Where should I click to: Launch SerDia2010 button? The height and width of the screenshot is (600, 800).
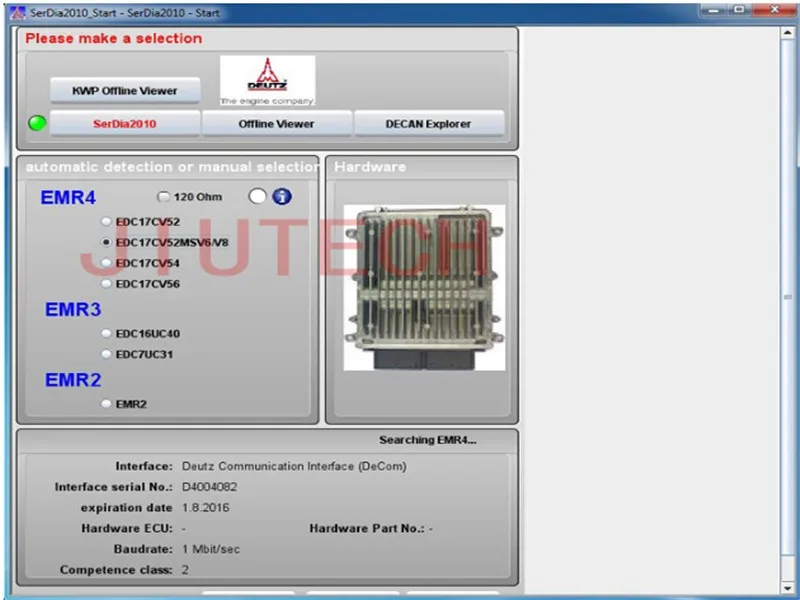[x=125, y=124]
